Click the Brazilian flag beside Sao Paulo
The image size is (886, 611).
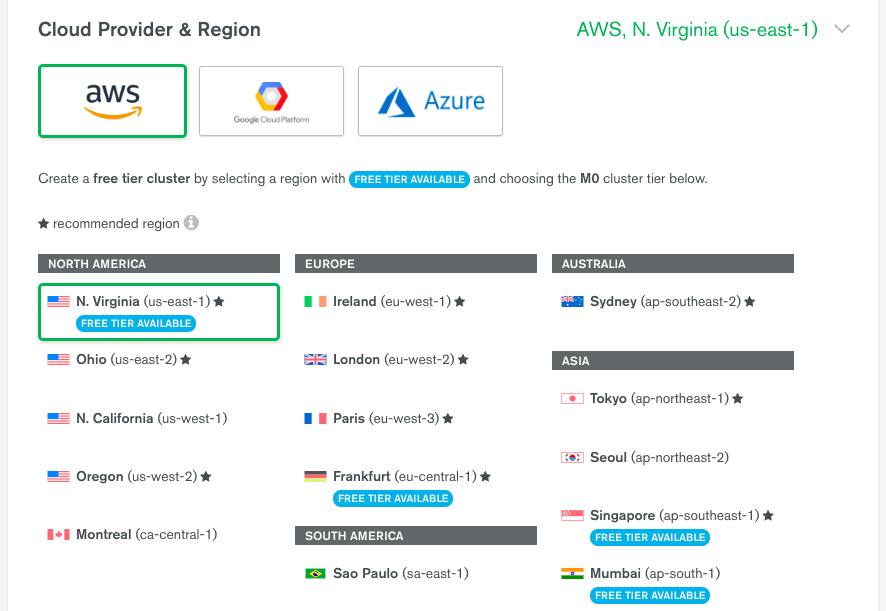point(315,573)
